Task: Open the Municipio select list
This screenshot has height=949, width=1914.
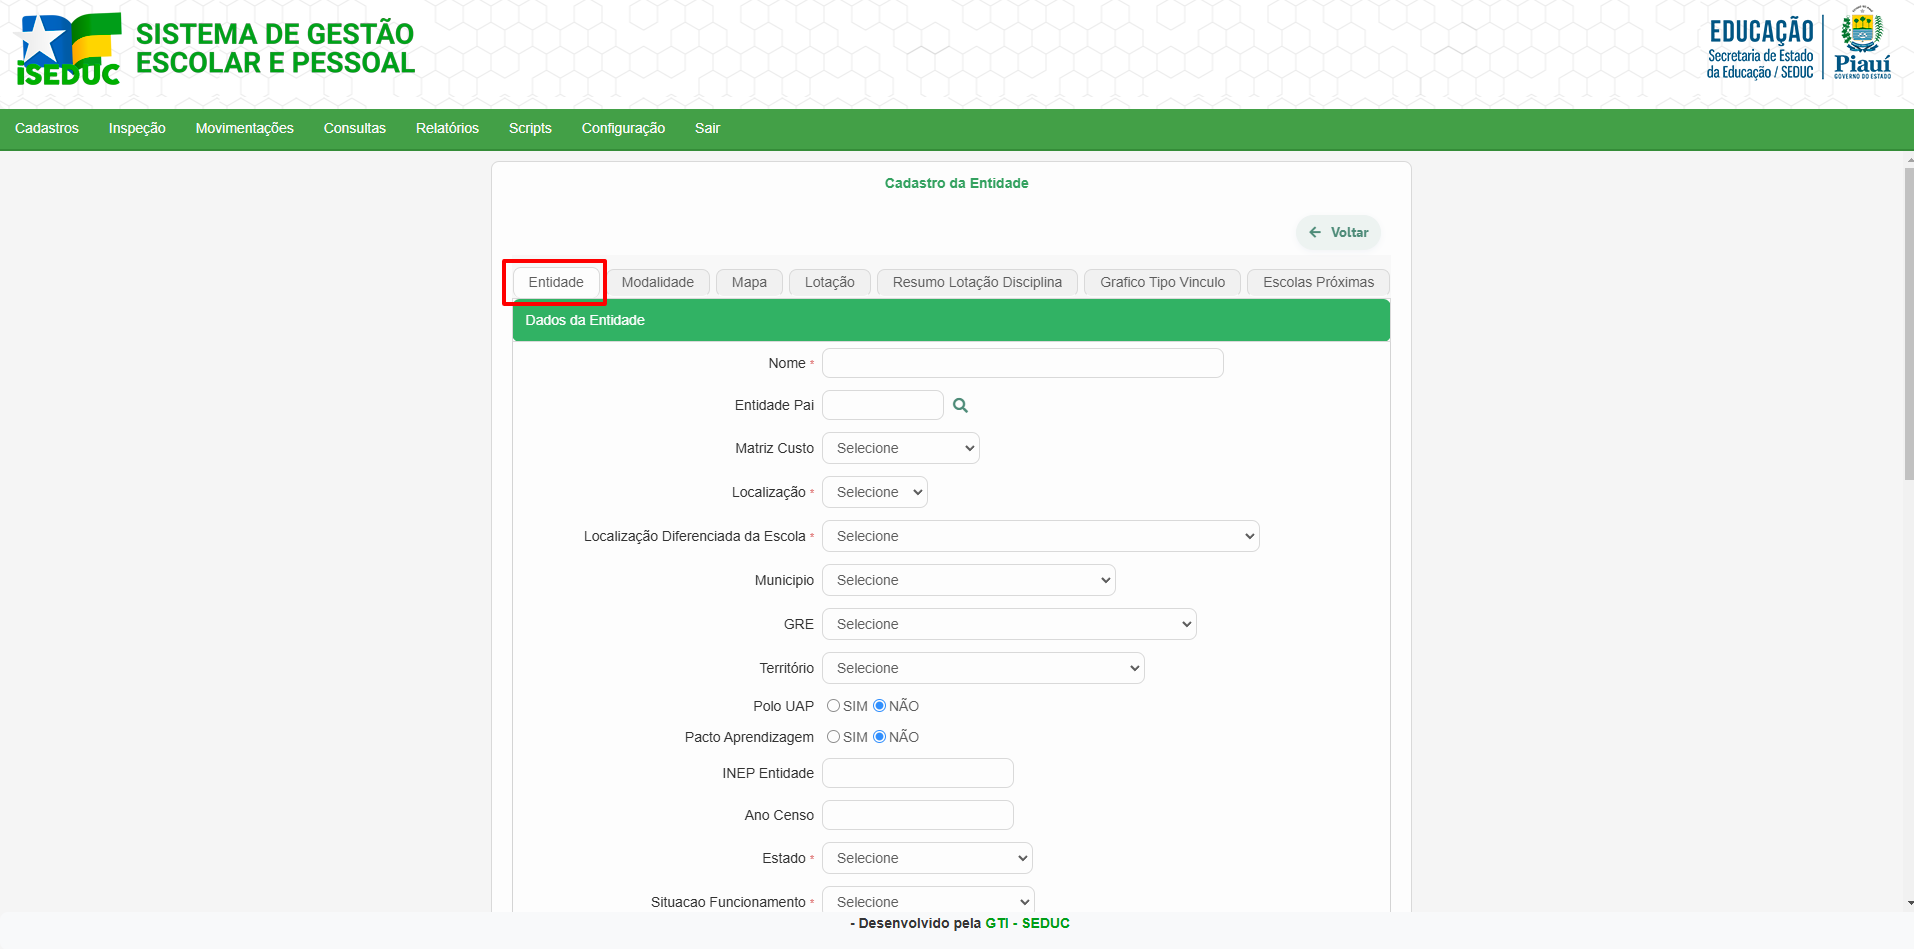Action: (968, 580)
